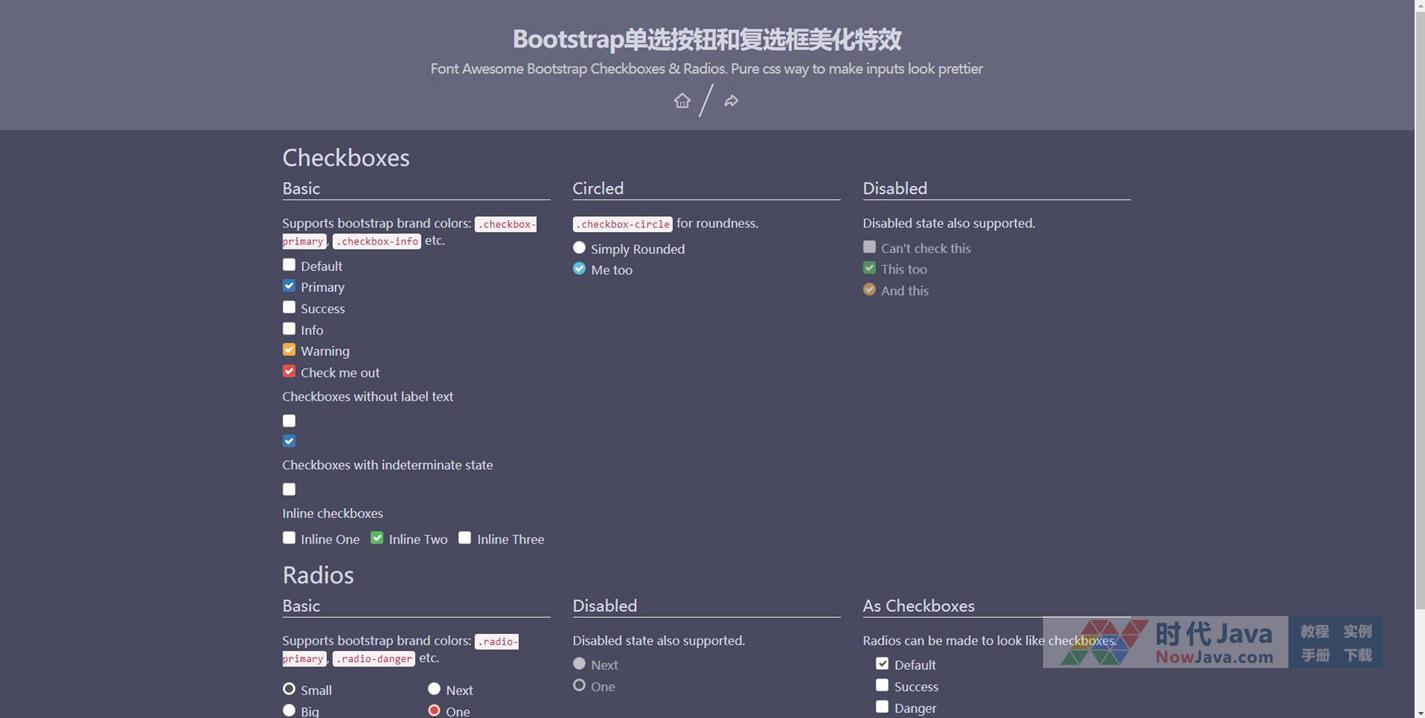The height and width of the screenshot is (718, 1425).
Task: Click the .checkbox-circle code tag
Action: coord(622,224)
